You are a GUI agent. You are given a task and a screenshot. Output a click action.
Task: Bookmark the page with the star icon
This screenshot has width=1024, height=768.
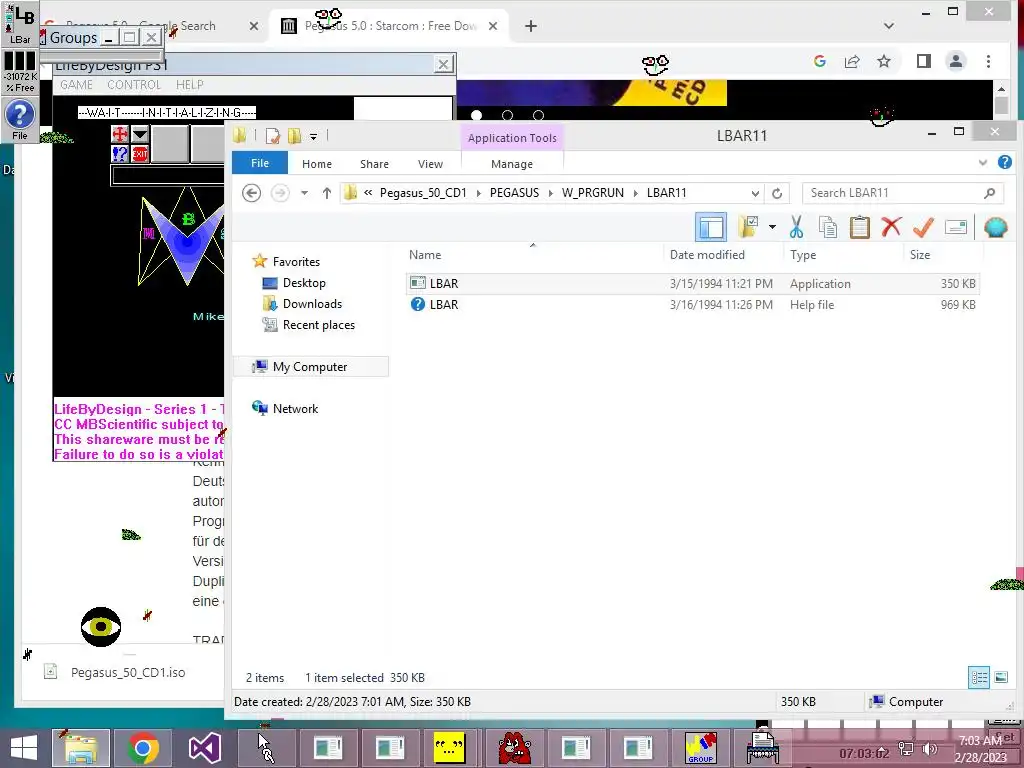click(x=884, y=61)
